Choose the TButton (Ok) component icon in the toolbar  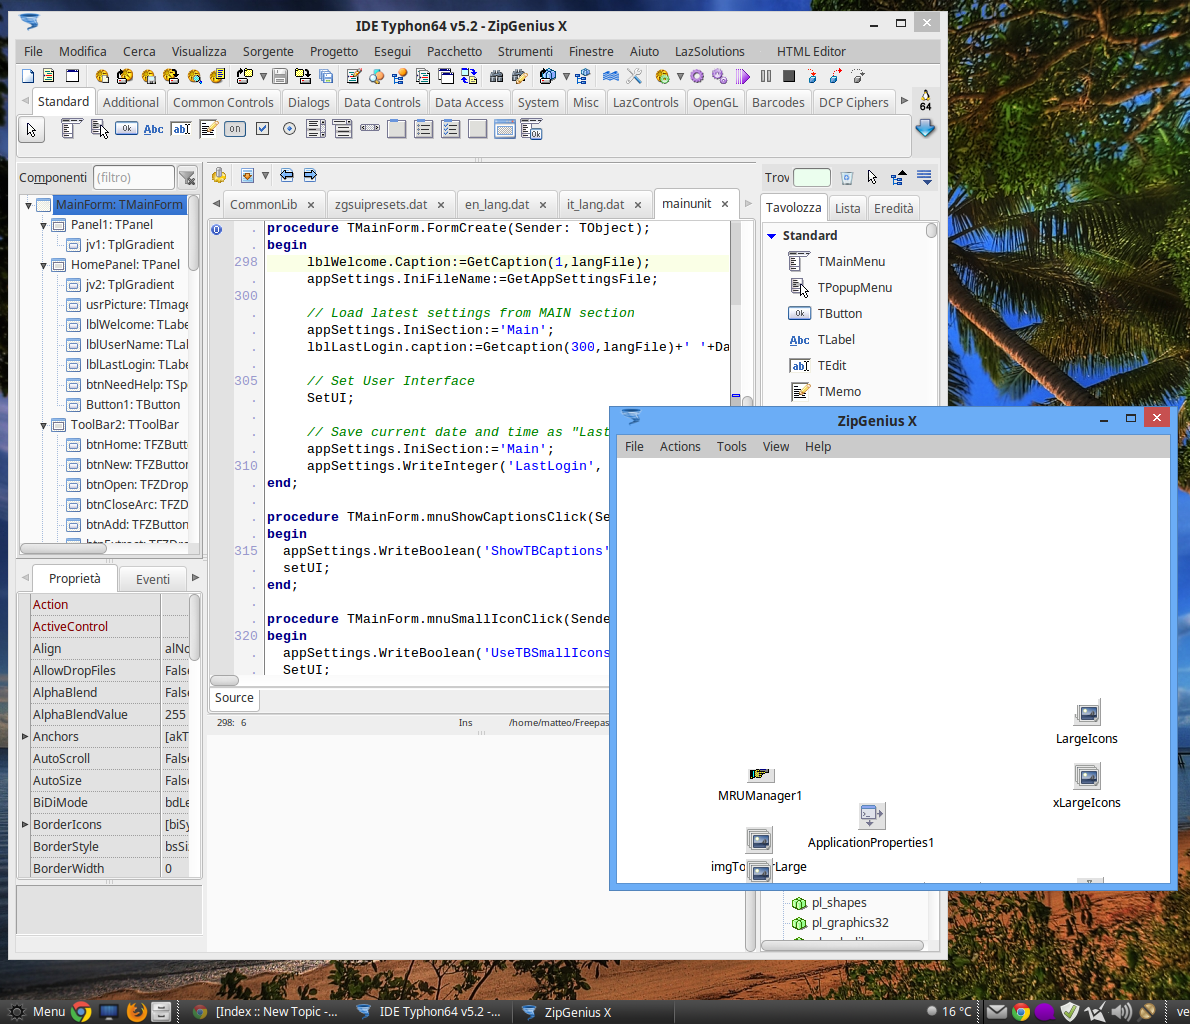pyautogui.click(x=126, y=129)
